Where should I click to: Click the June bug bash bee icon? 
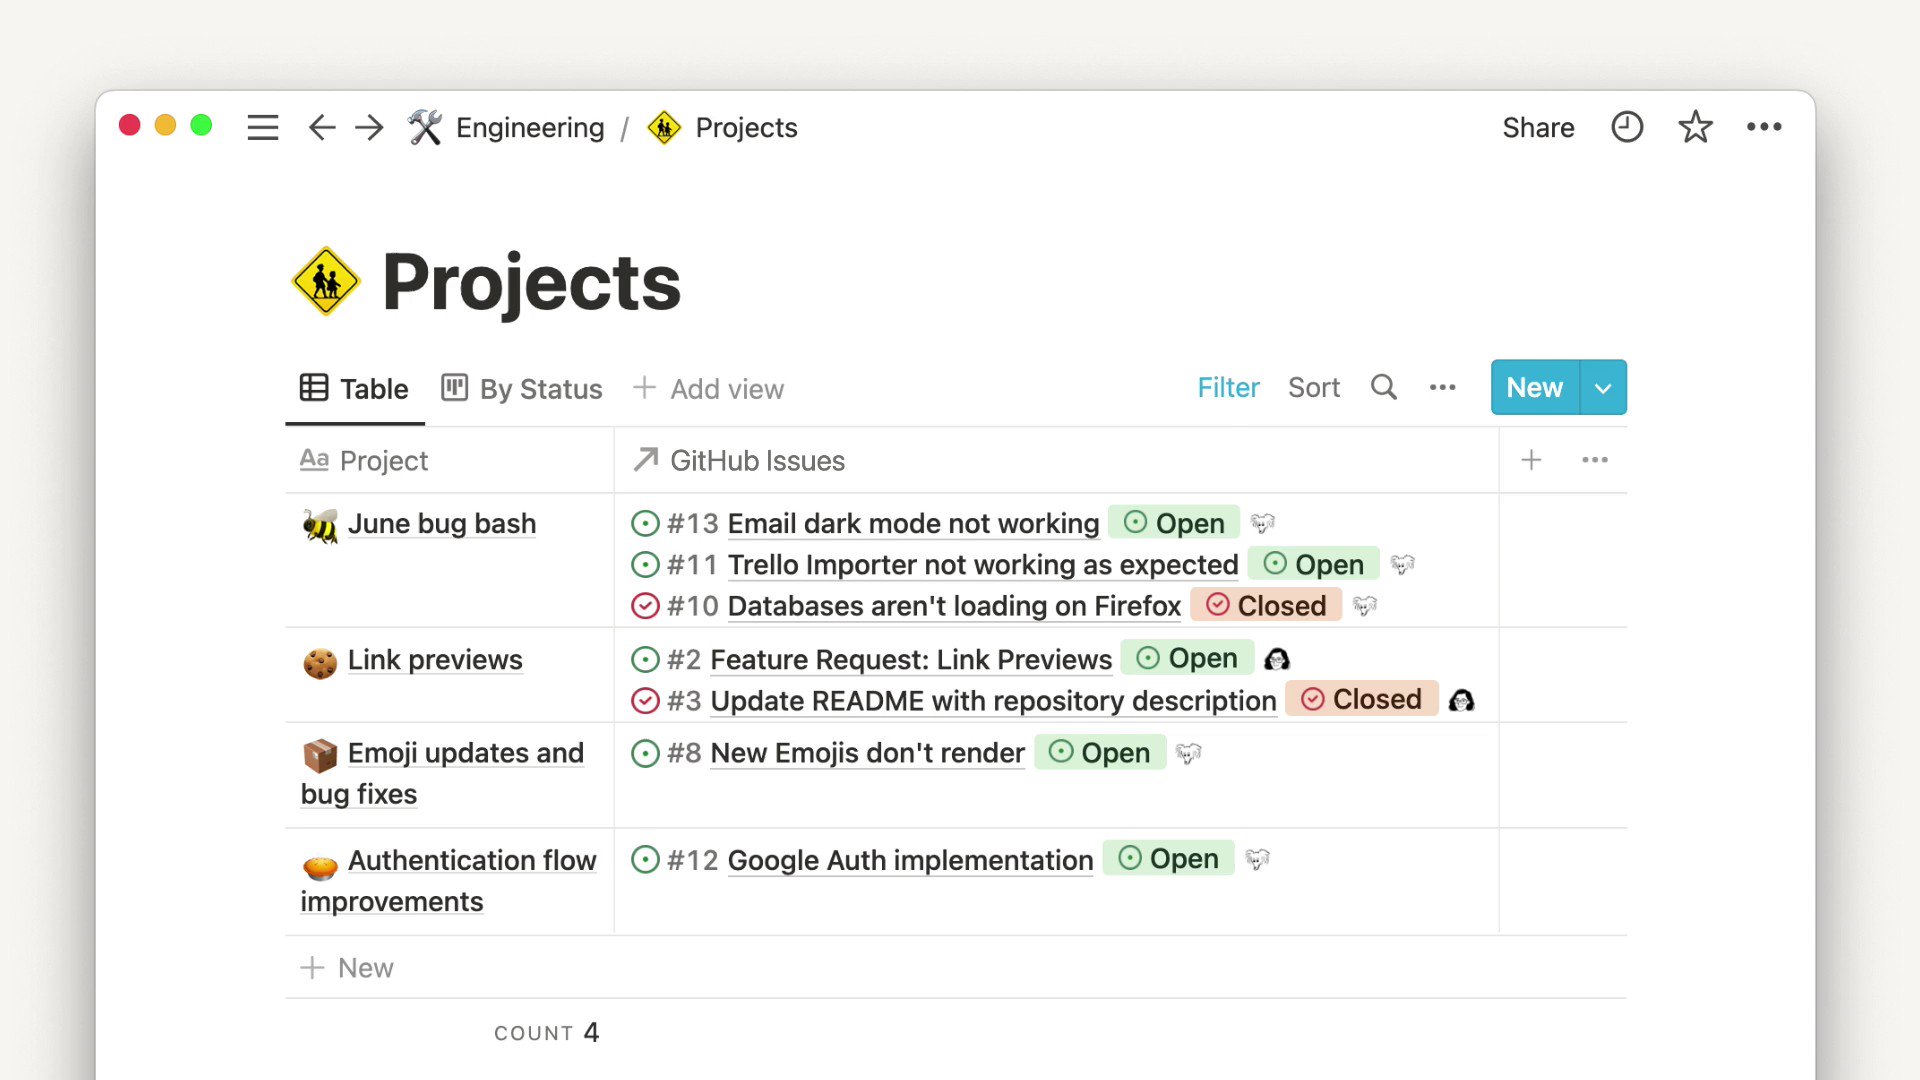320,525
